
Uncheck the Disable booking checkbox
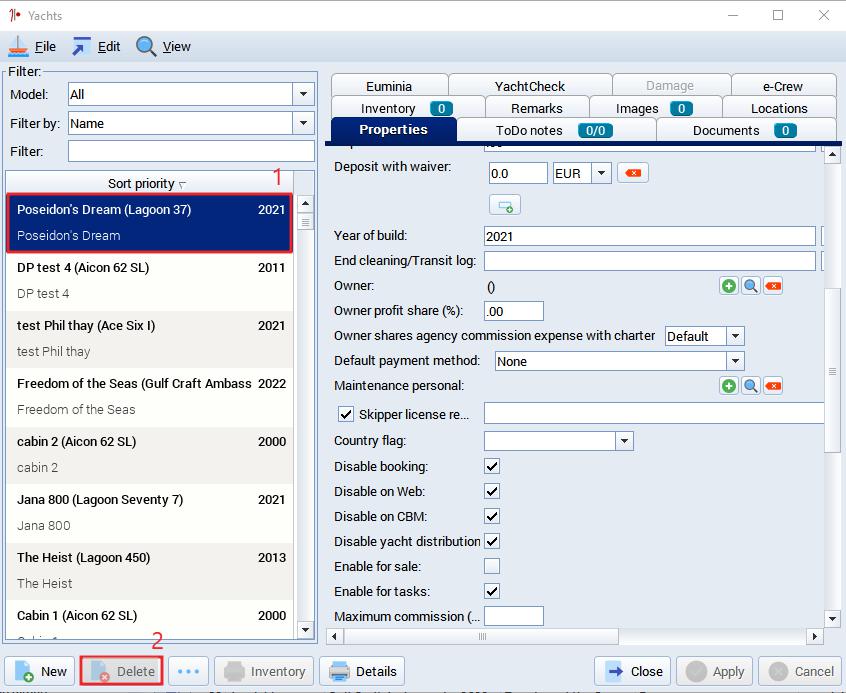click(x=492, y=466)
